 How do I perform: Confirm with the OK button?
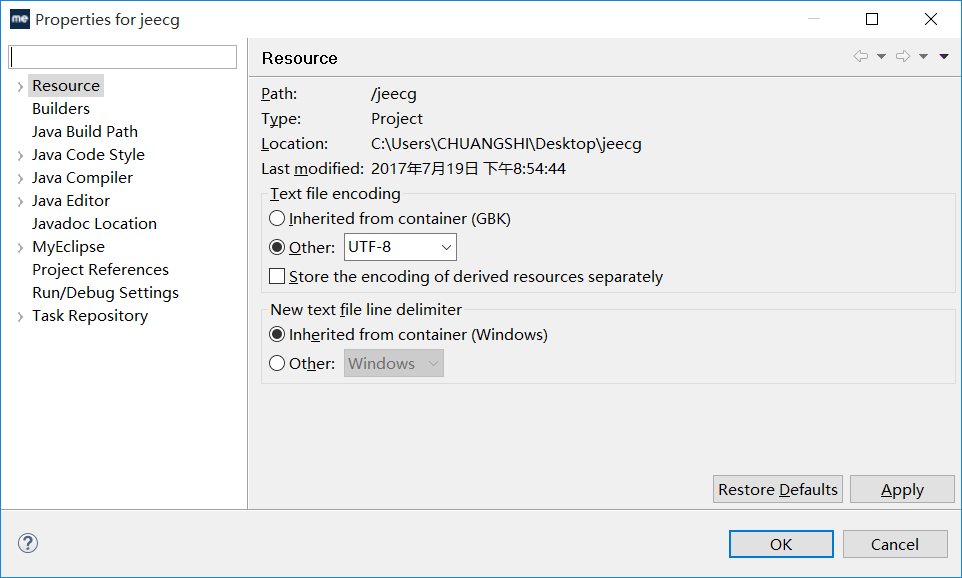click(x=781, y=544)
